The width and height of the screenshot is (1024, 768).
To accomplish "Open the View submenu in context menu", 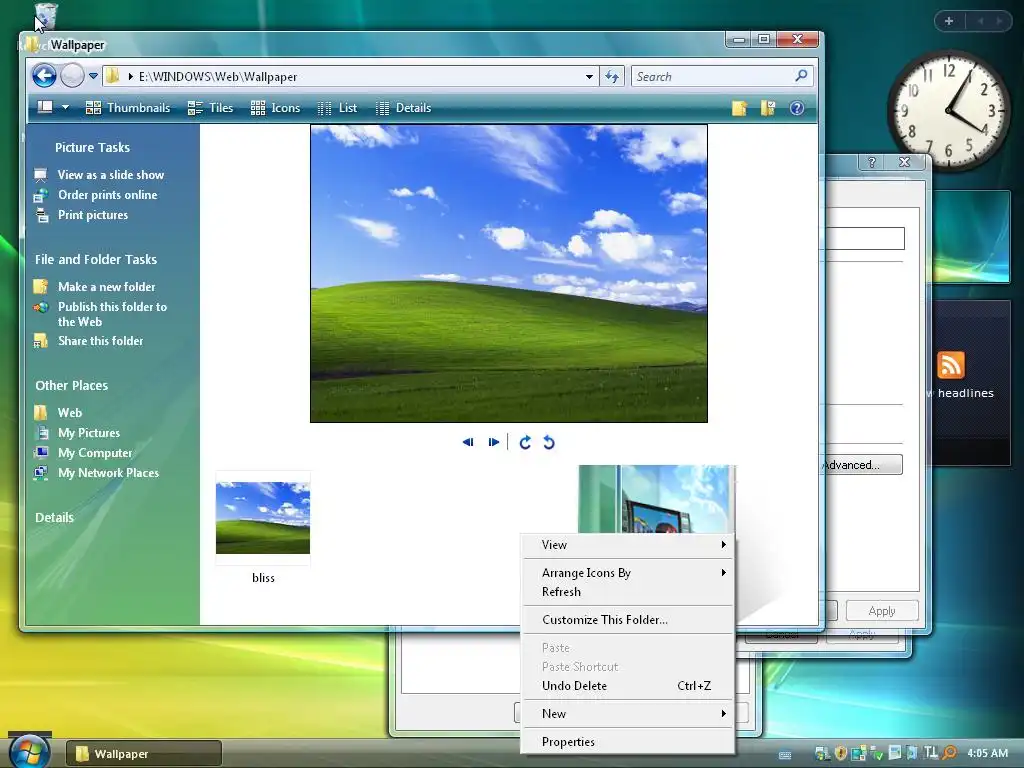I will pos(628,545).
